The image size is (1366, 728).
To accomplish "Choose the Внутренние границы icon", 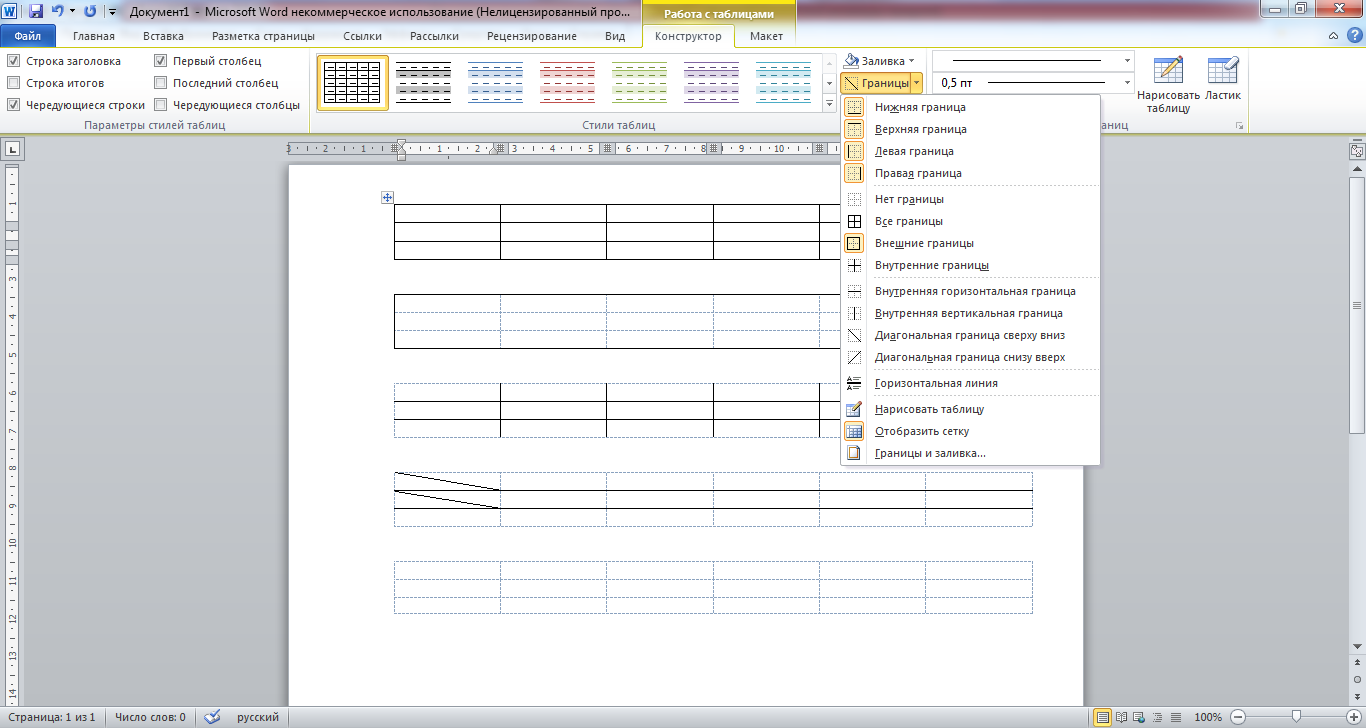I will tap(854, 265).
